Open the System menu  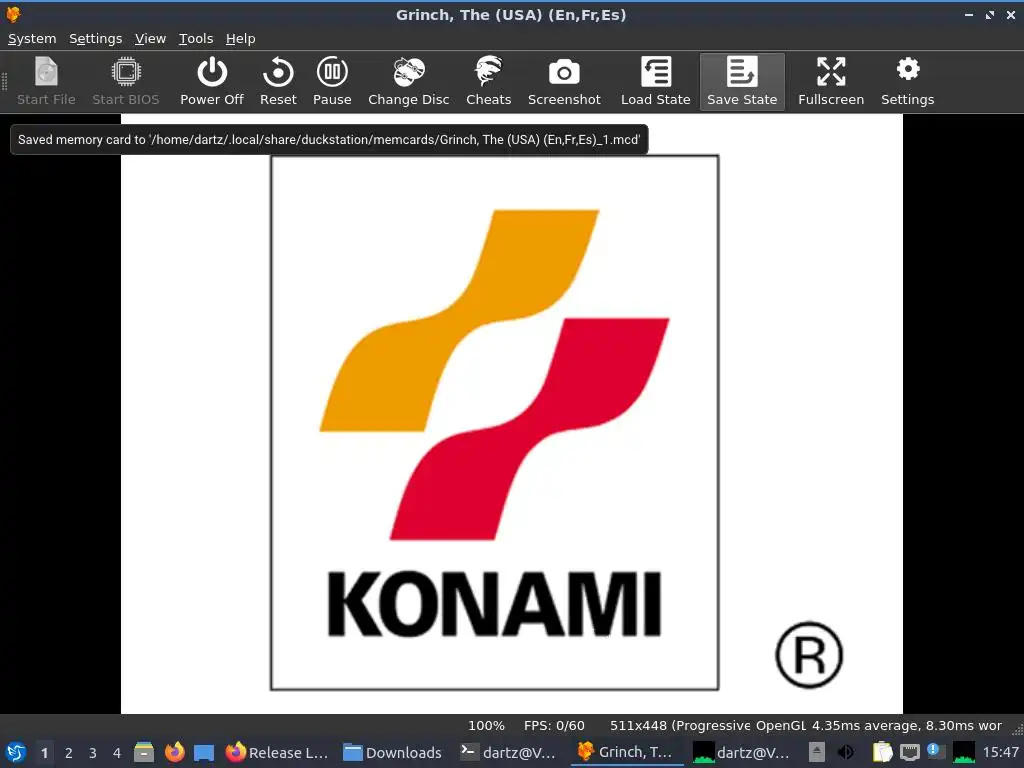point(32,39)
